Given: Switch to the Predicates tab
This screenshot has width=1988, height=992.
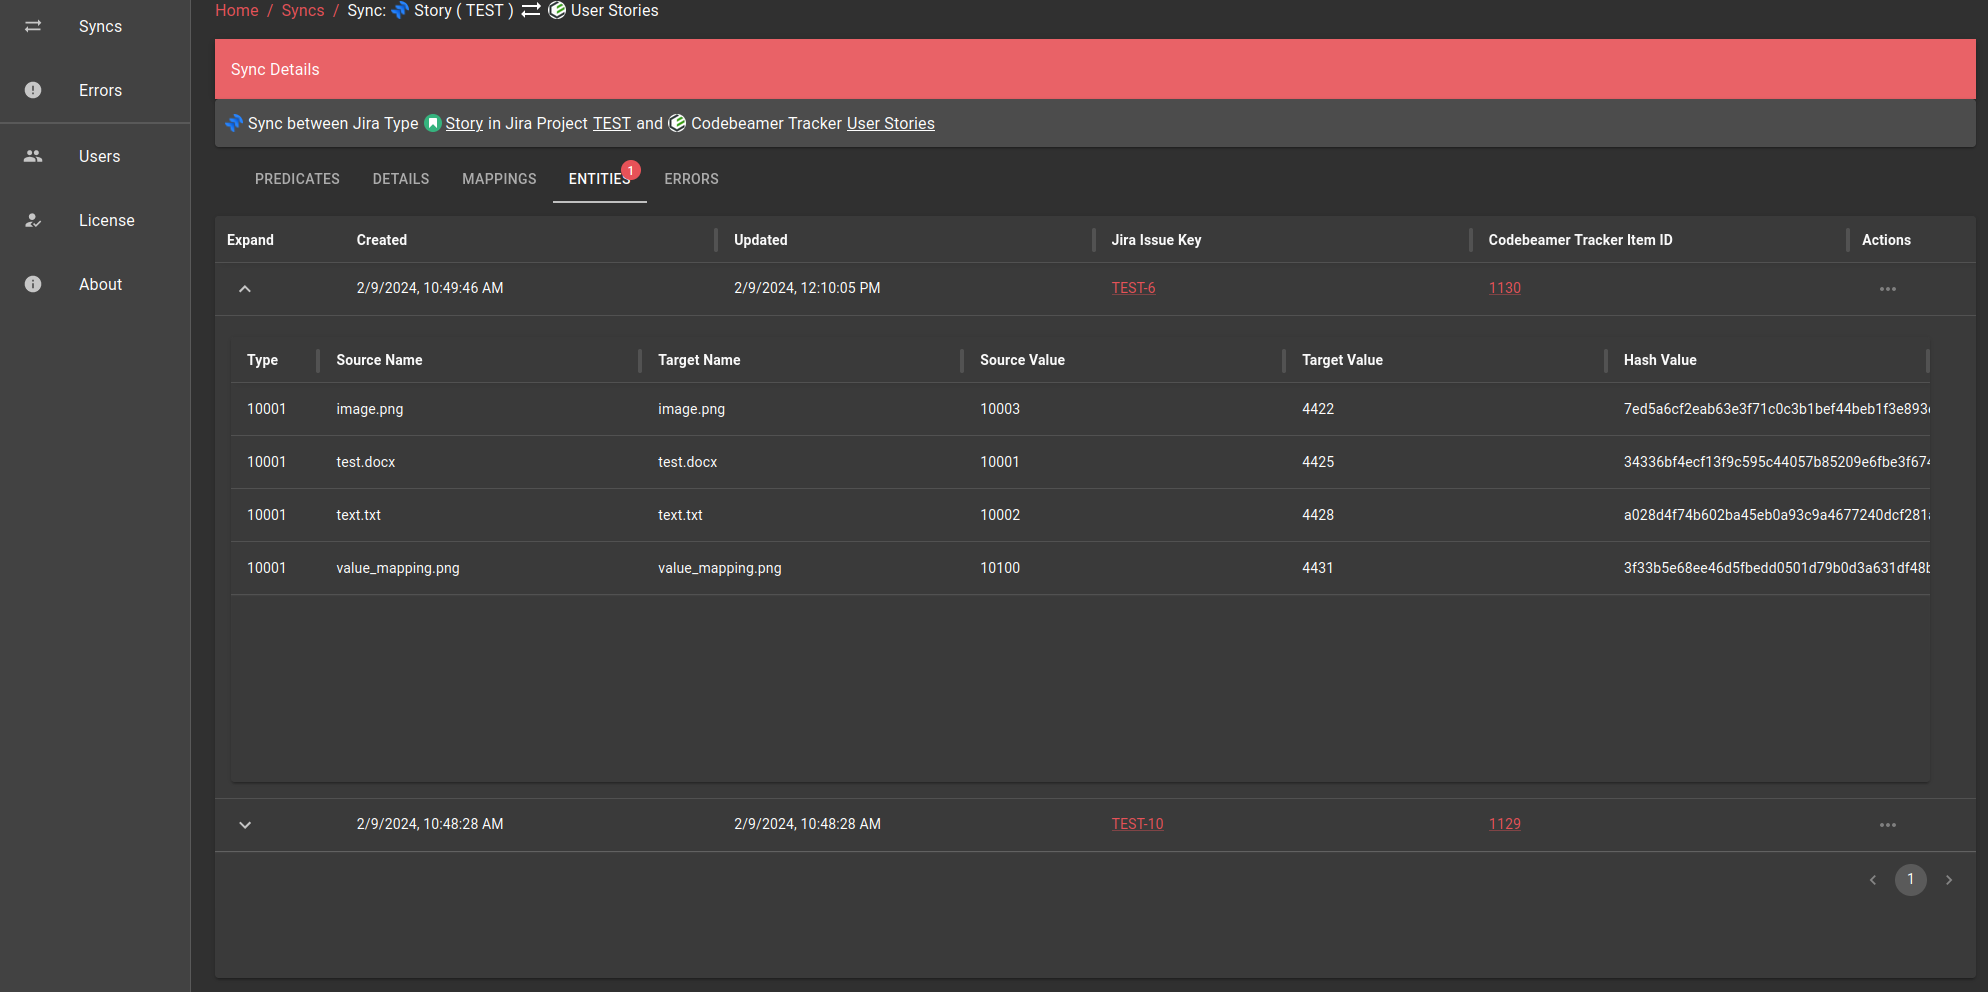Looking at the screenshot, I should (x=297, y=179).
